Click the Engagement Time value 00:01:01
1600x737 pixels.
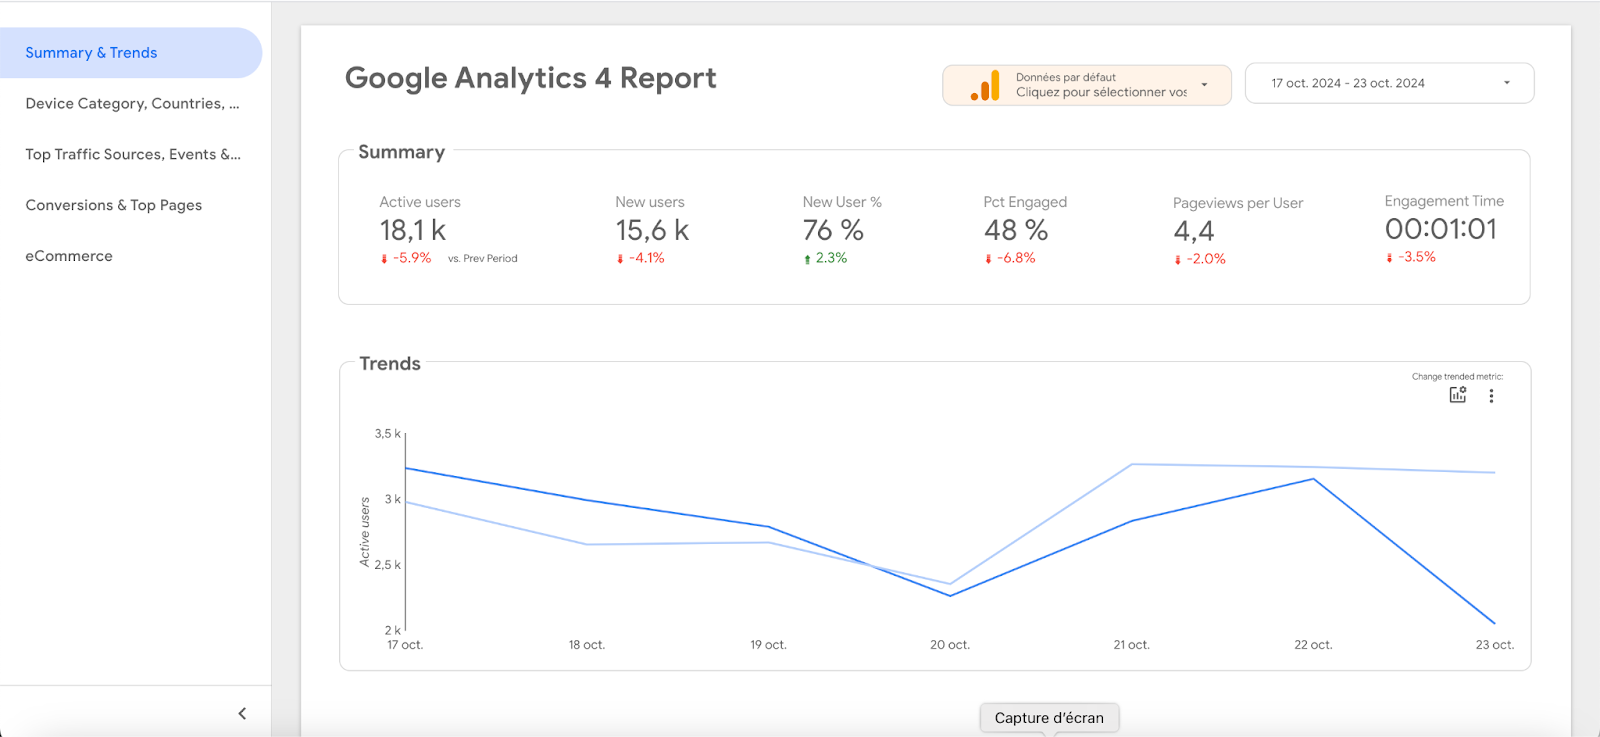tap(1441, 229)
